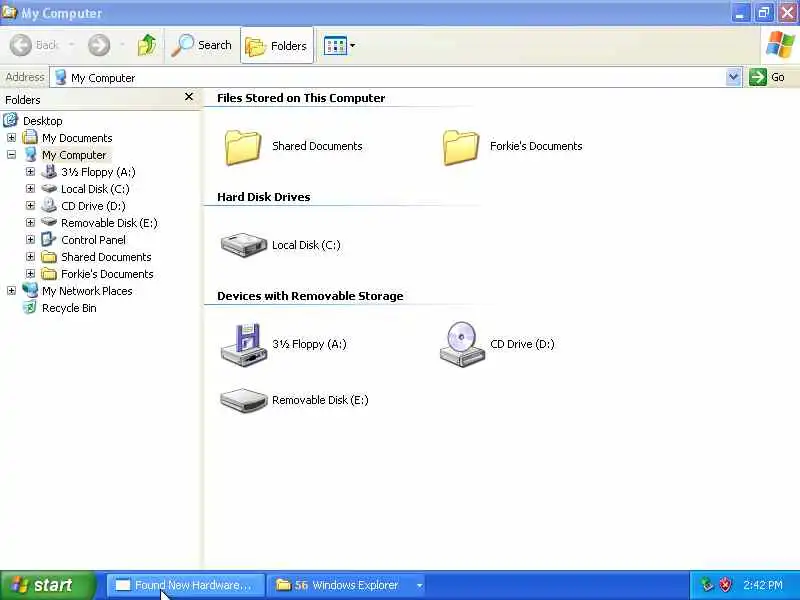Viewport: 800px width, 600px height.
Task: Click Safely Remove Hardware tray icon
Action: (x=706, y=585)
